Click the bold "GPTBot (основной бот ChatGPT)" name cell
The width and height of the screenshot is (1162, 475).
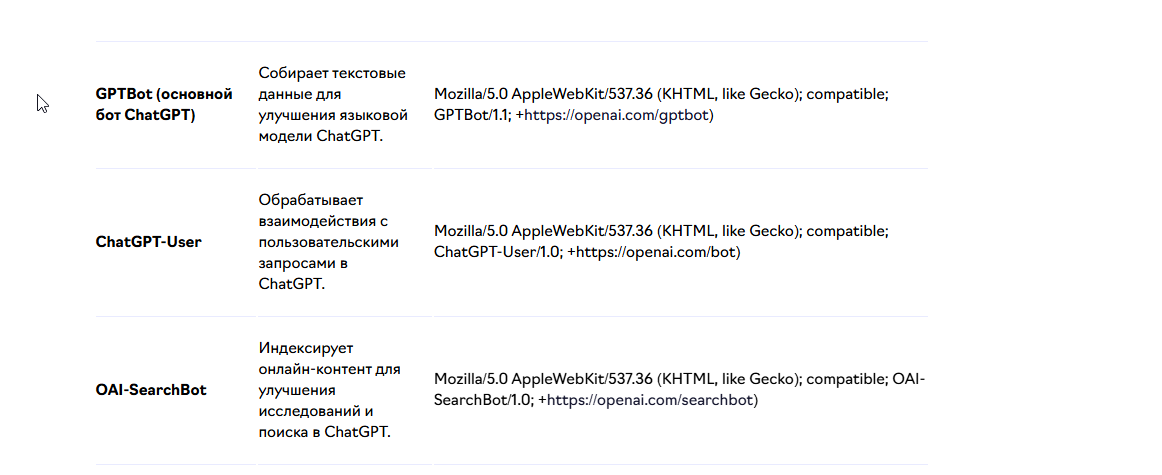(164, 104)
